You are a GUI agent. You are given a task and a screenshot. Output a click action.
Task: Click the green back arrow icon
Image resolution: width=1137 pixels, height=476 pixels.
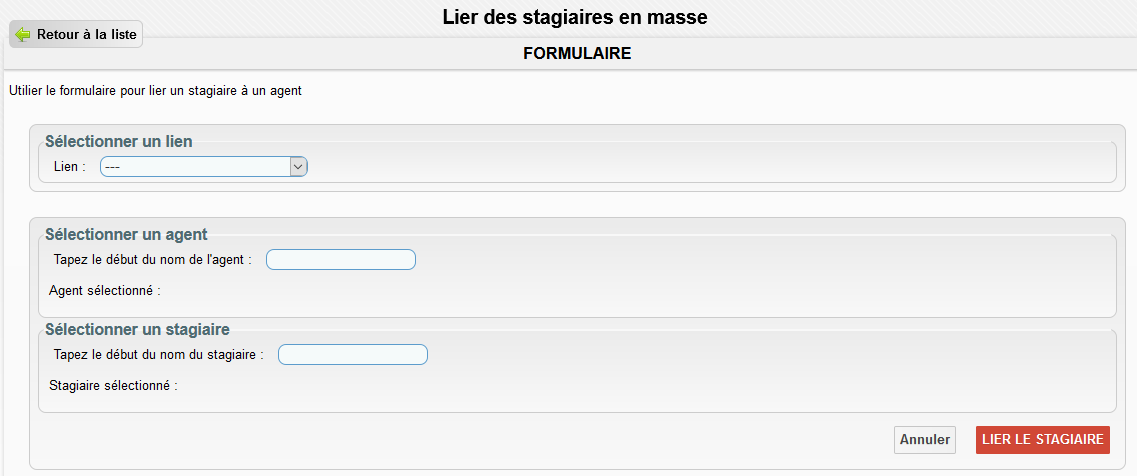click(x=23, y=35)
